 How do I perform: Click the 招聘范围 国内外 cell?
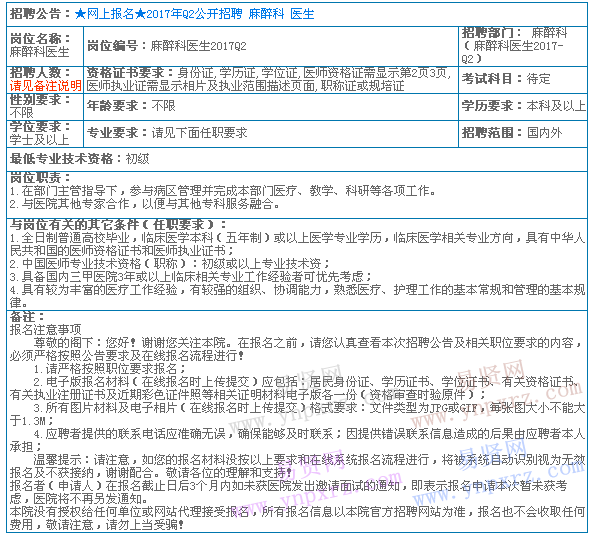point(523,134)
